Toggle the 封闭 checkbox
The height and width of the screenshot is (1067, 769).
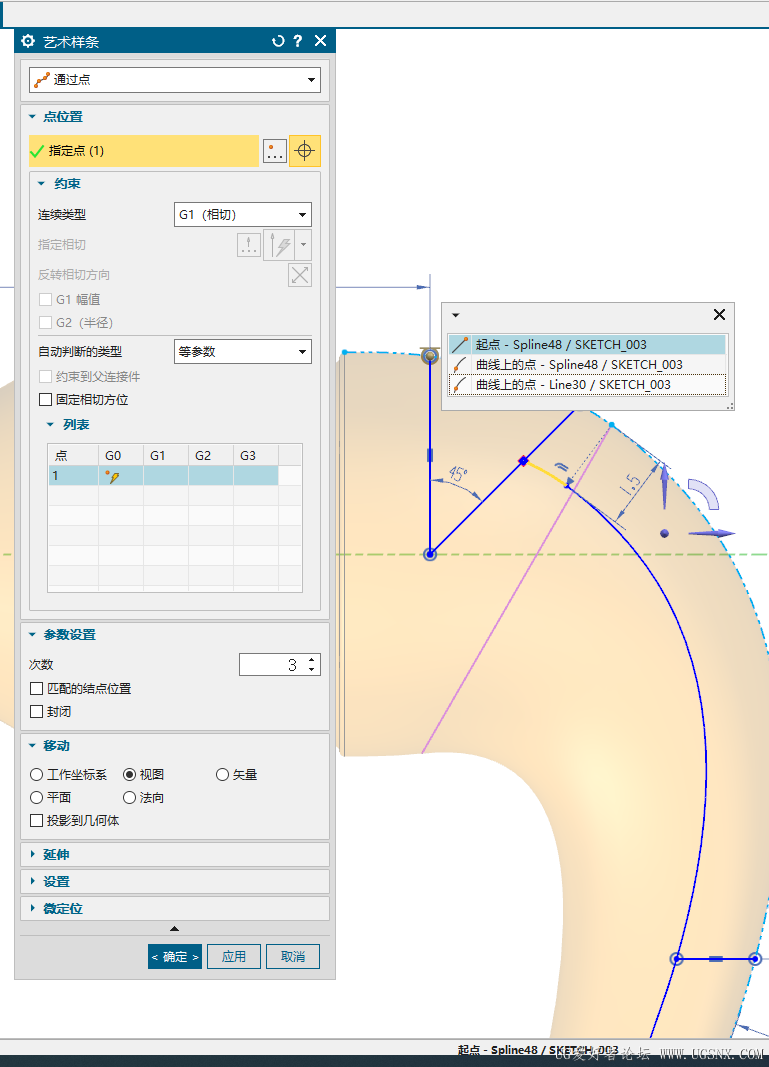coord(37,712)
